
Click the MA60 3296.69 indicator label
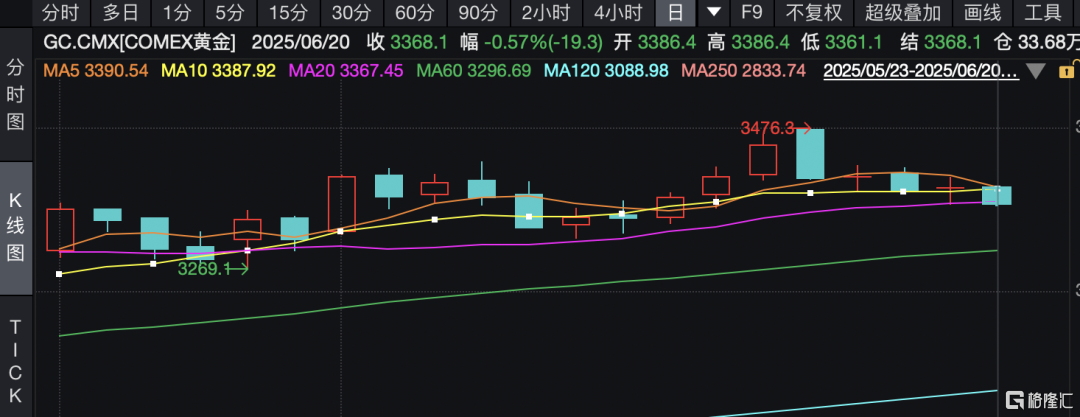pyautogui.click(x=474, y=70)
